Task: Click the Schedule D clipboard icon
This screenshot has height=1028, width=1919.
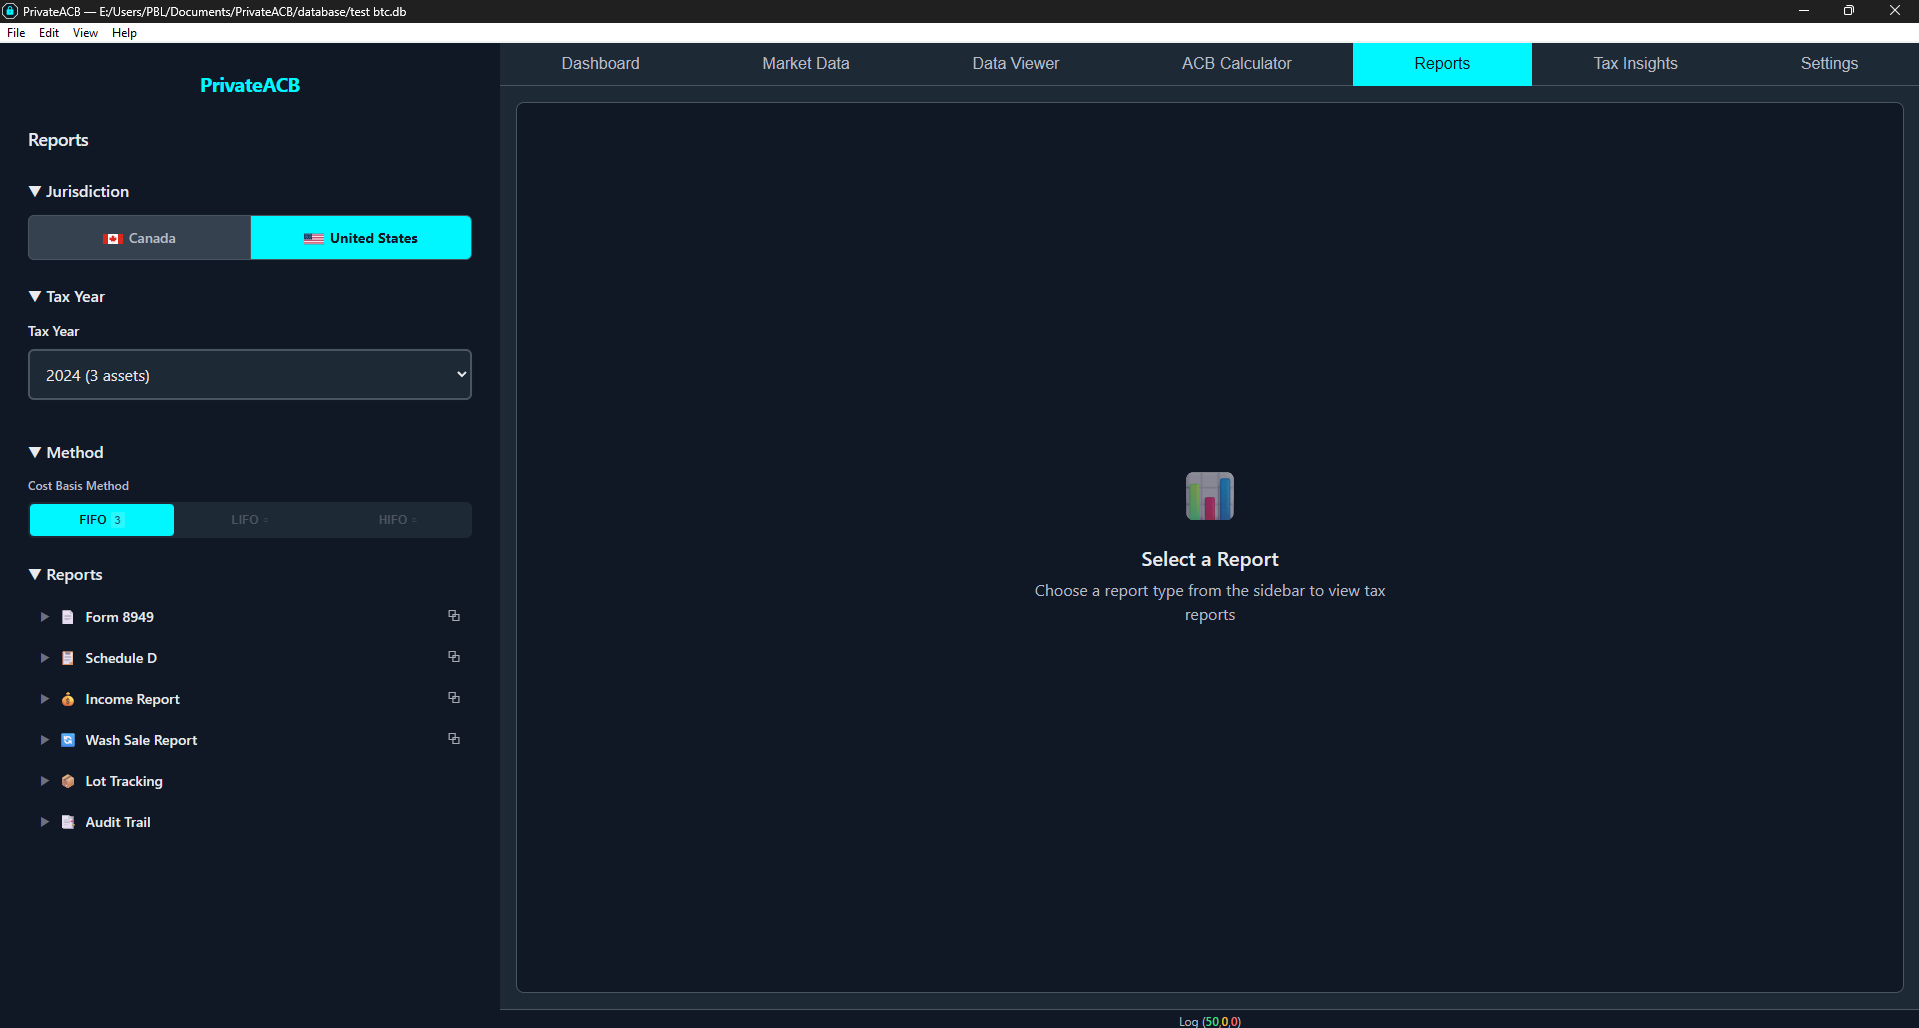Action: click(x=68, y=658)
